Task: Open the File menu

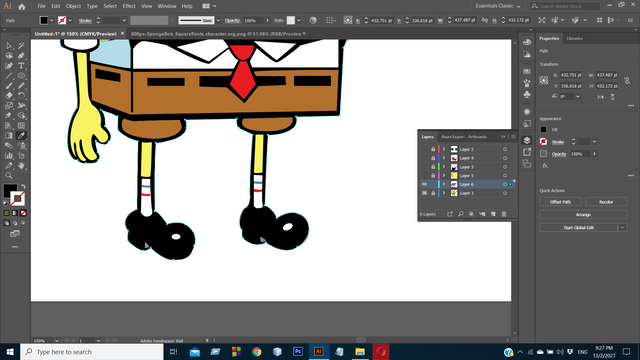Action: coord(42,6)
